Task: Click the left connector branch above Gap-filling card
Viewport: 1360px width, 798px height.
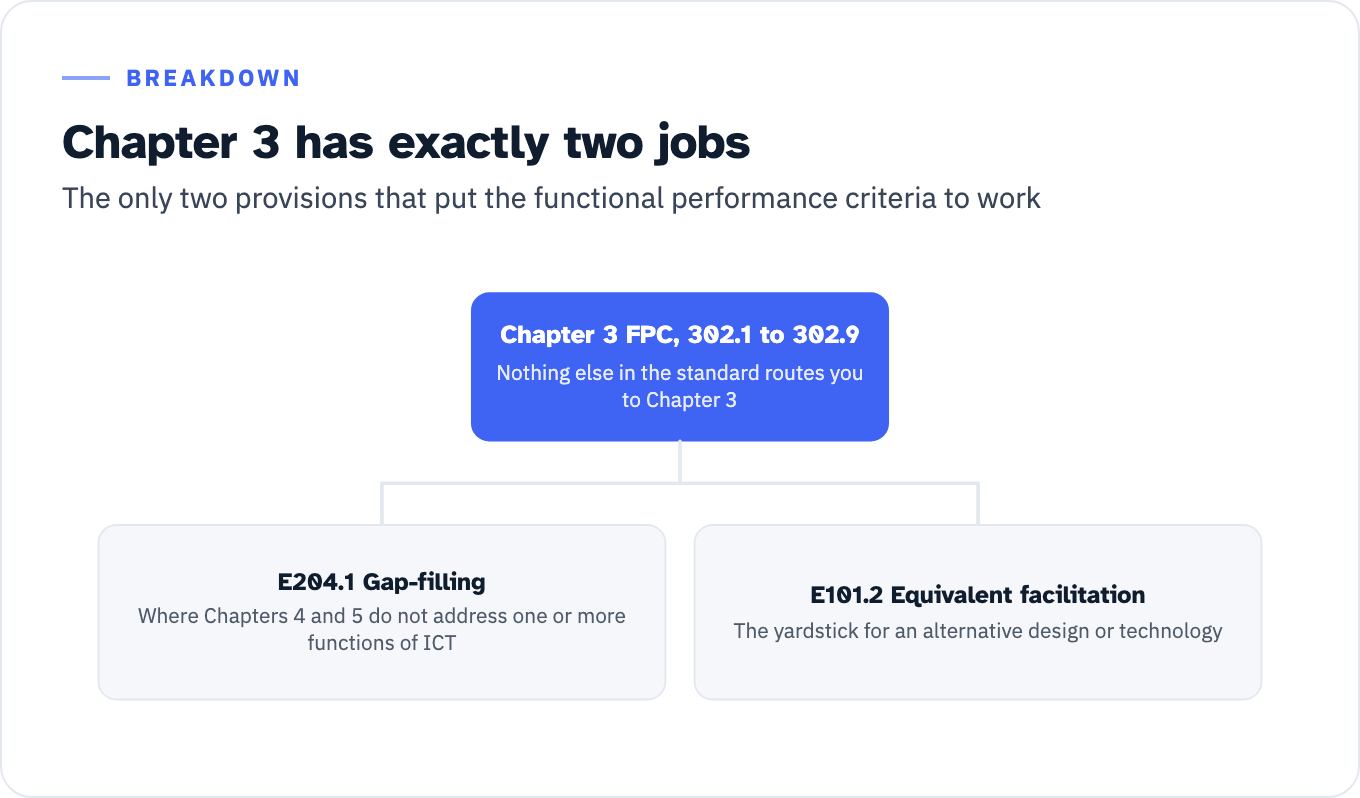Action: click(x=382, y=504)
